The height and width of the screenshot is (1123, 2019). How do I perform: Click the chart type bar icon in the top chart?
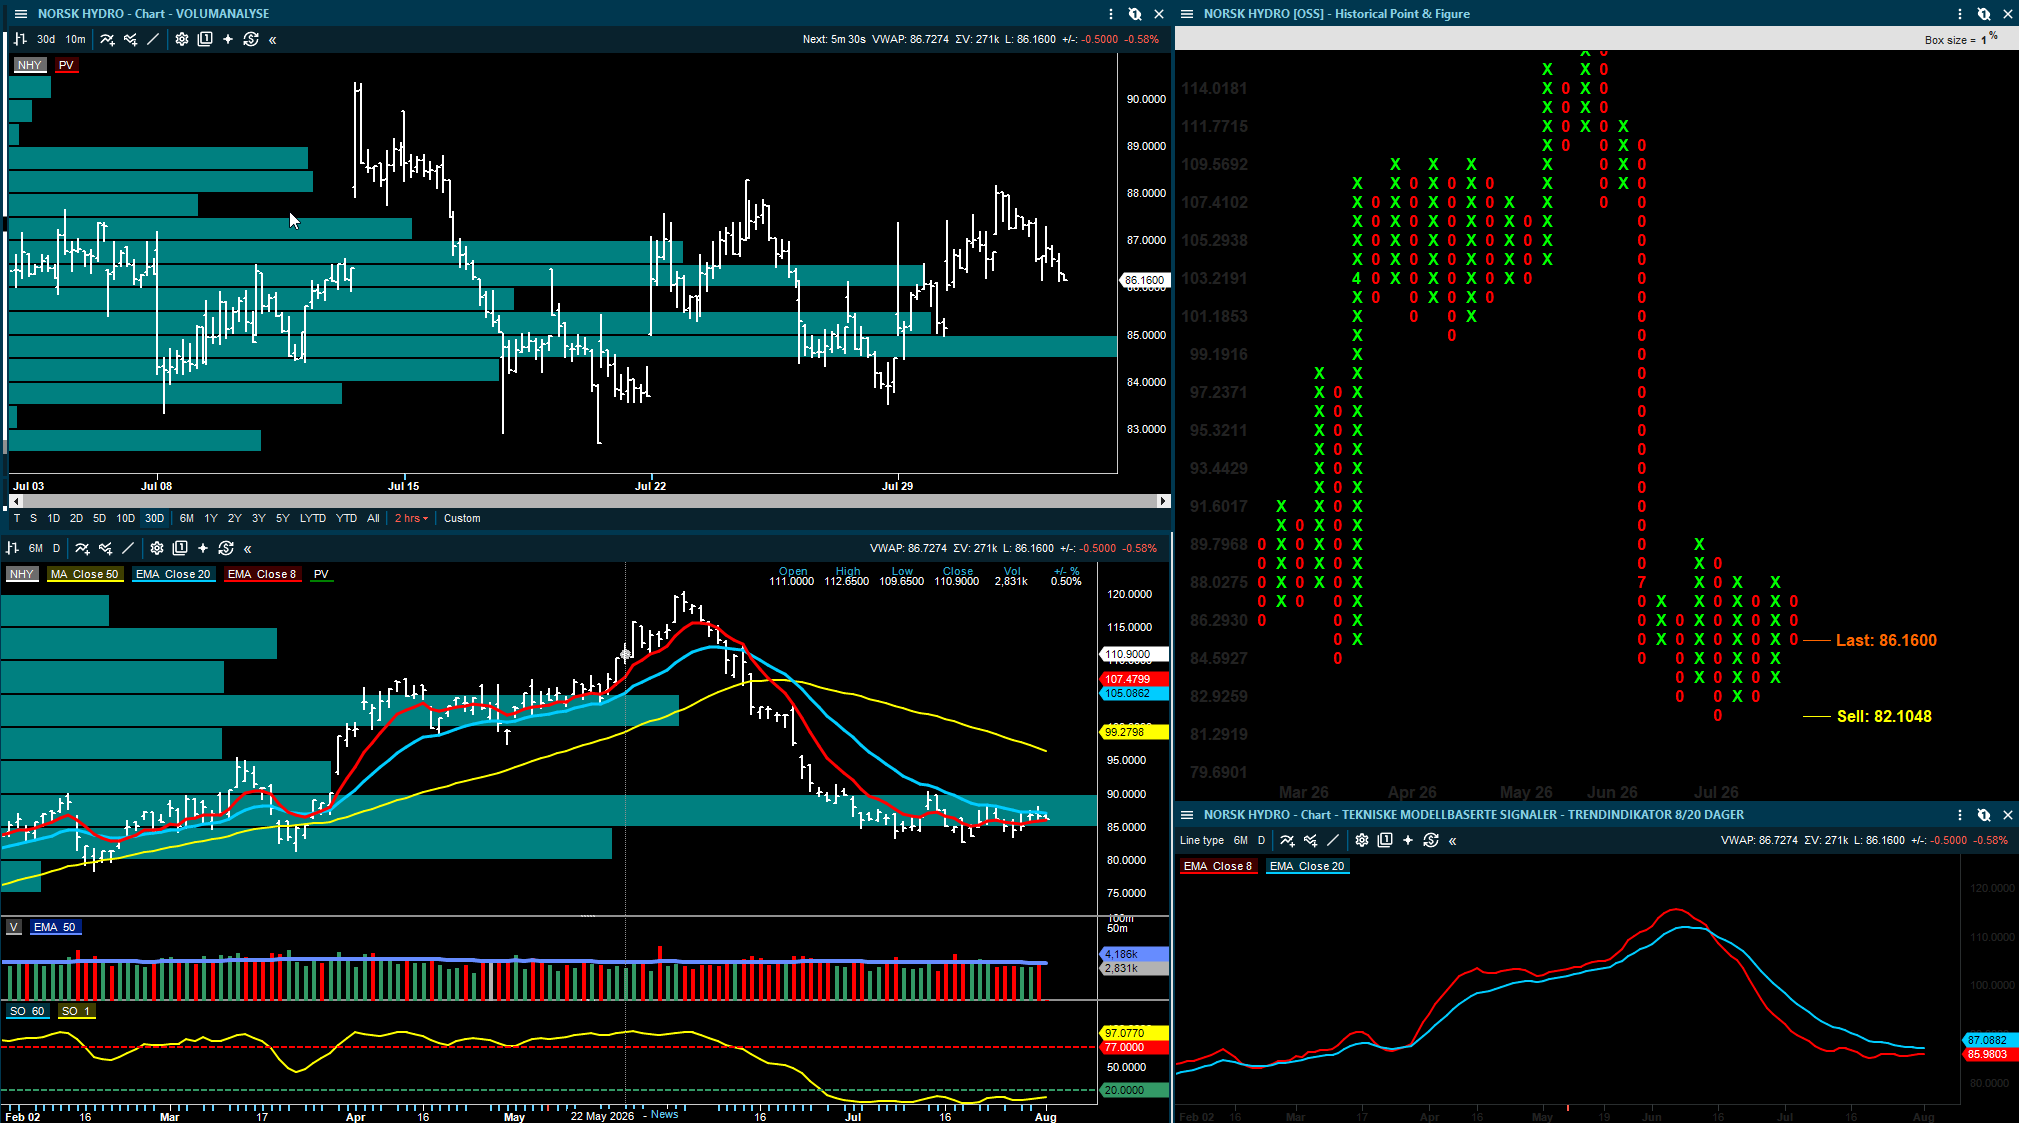coord(20,39)
